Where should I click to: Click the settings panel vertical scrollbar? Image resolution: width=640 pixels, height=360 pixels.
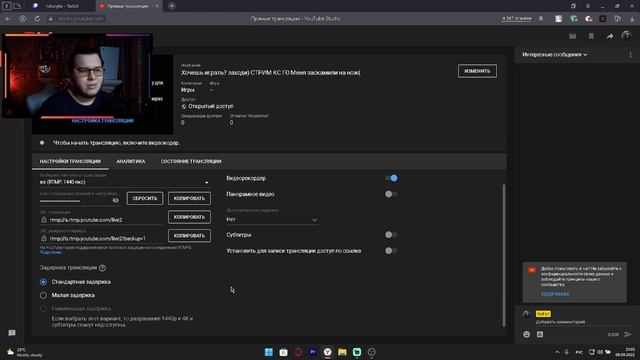pyautogui.click(x=504, y=255)
